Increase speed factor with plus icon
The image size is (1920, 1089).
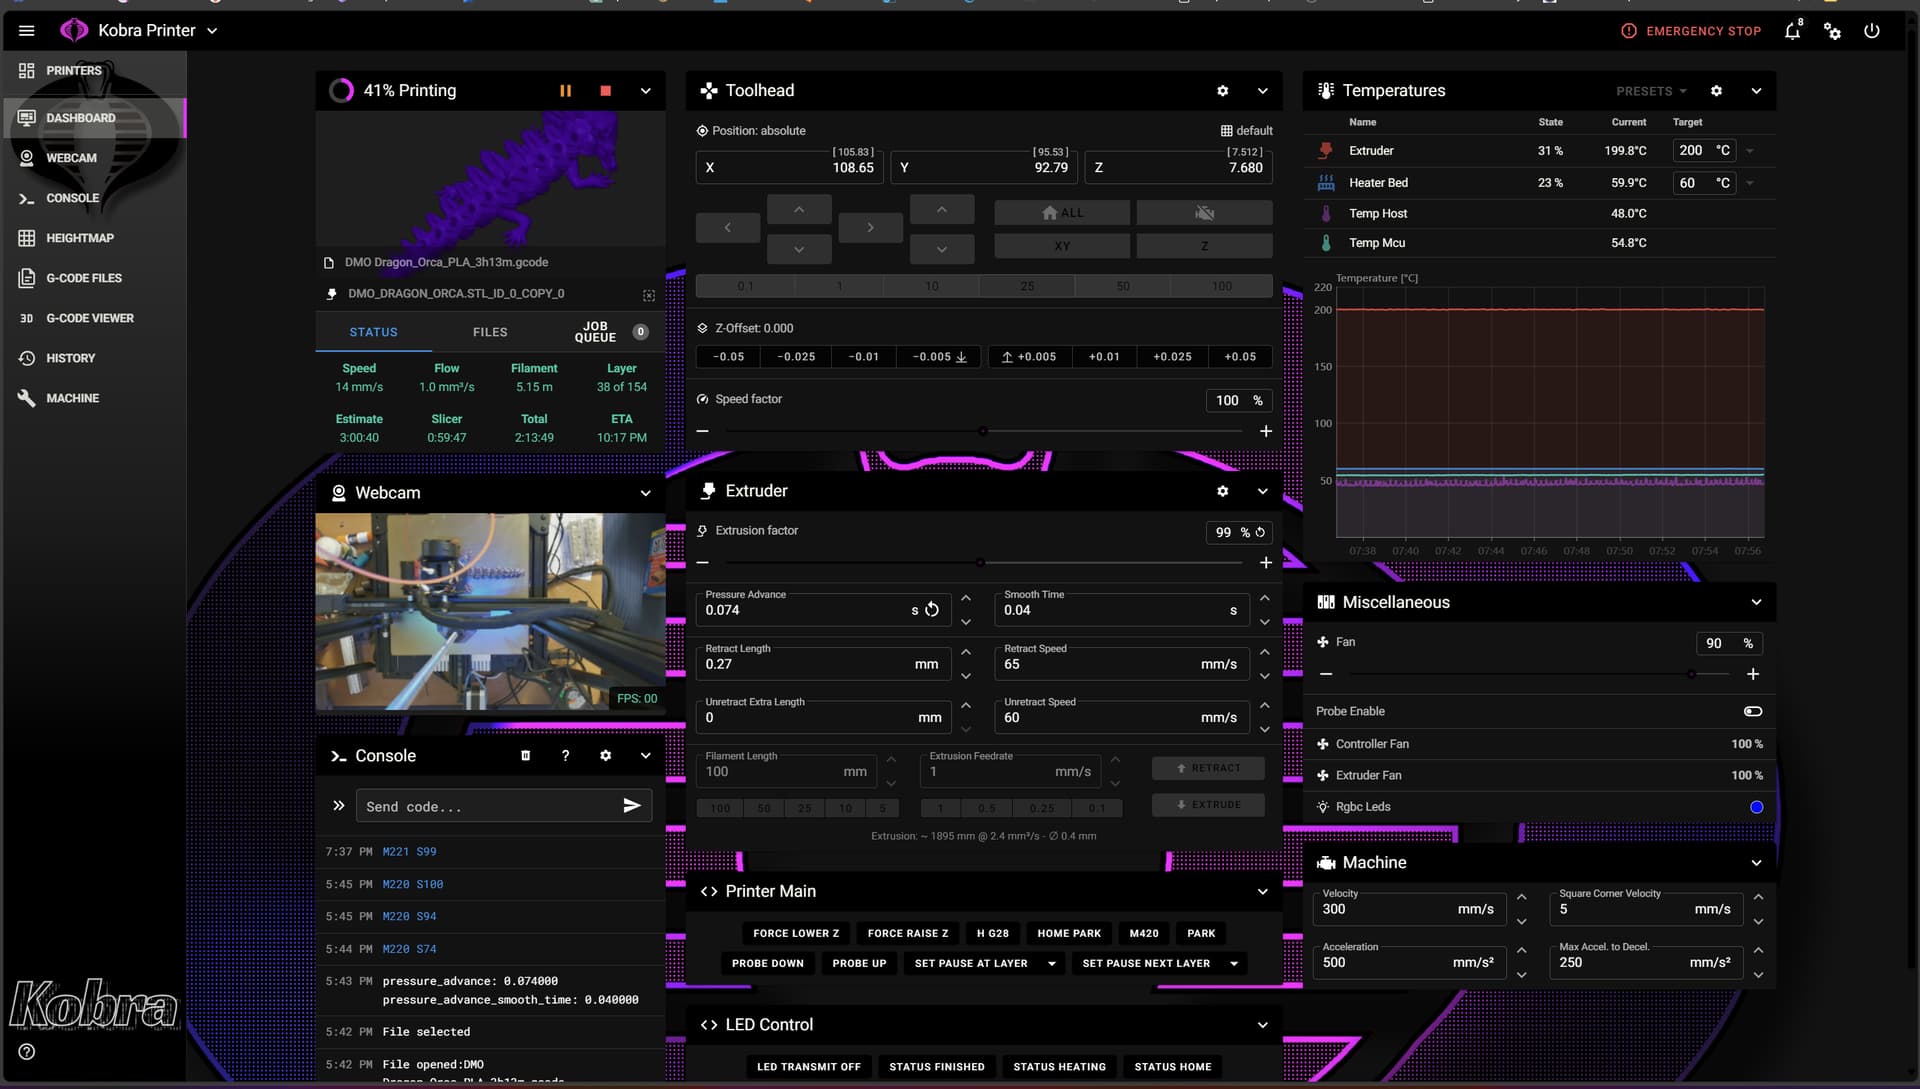click(1266, 431)
